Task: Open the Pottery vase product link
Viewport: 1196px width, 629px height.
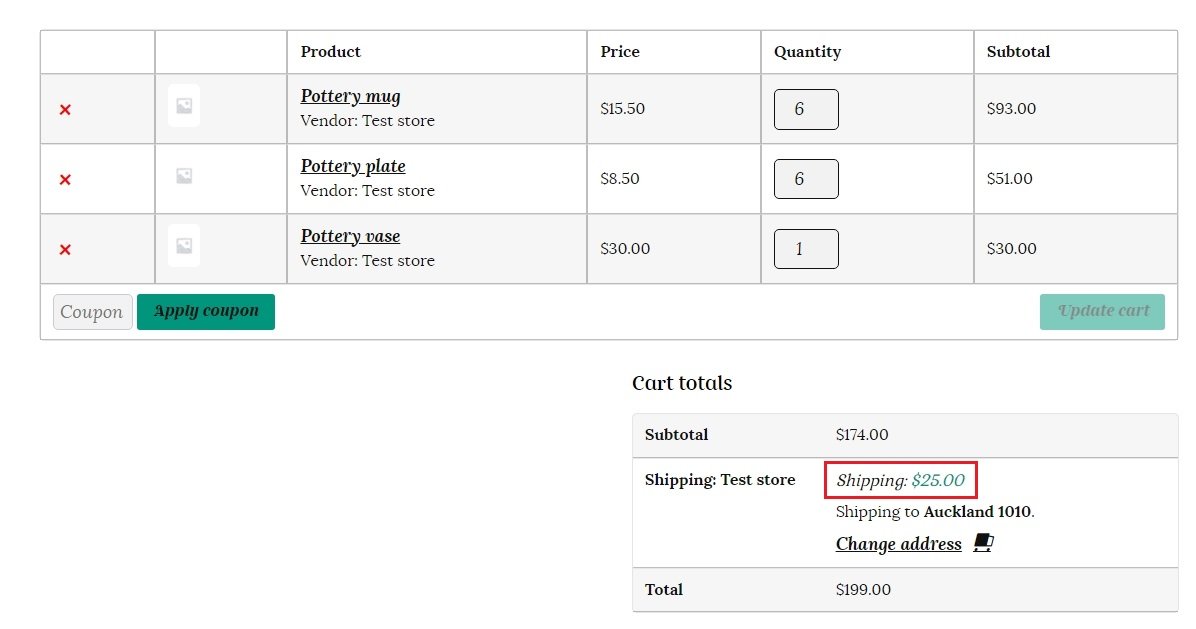Action: (350, 237)
